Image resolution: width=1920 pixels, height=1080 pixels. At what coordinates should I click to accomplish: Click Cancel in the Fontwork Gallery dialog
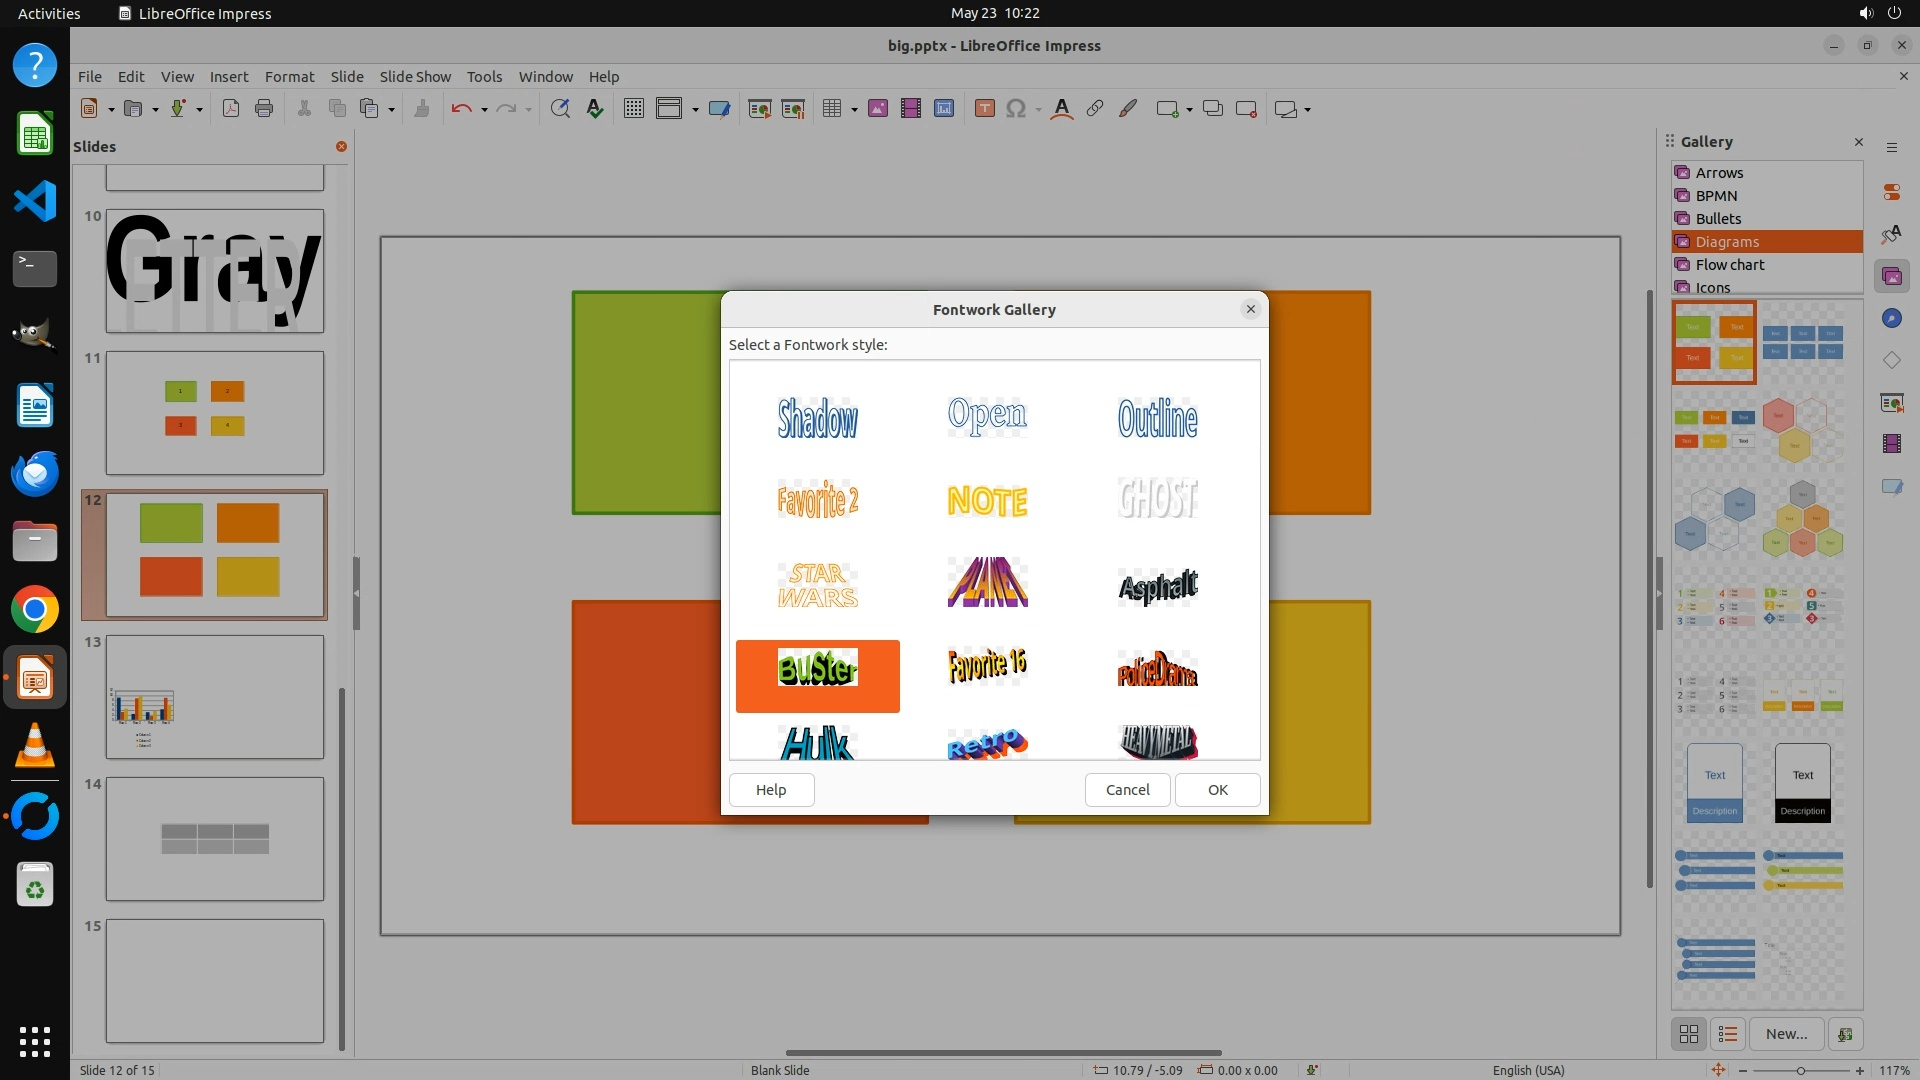(x=1127, y=789)
